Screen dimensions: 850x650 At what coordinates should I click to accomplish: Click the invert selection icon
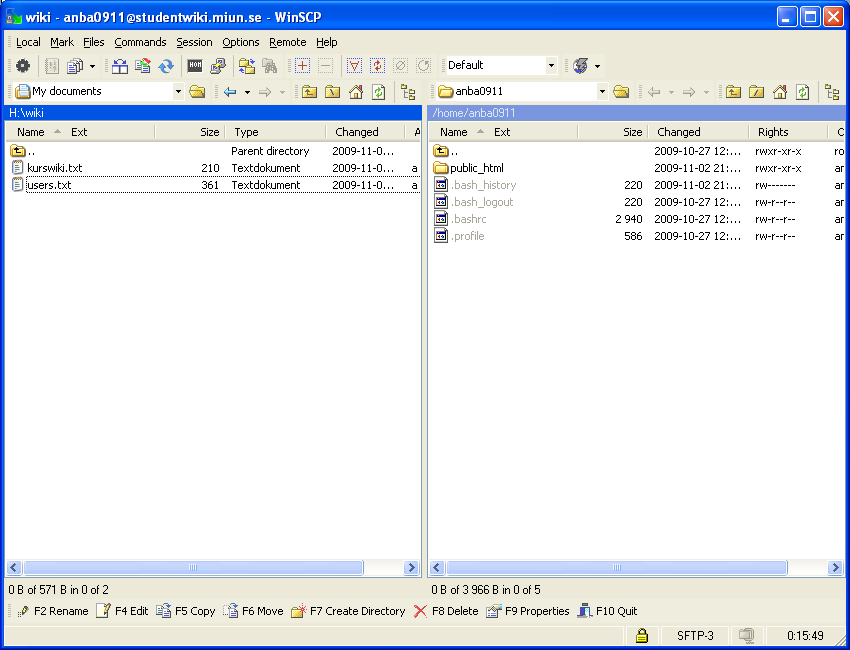coord(377,66)
